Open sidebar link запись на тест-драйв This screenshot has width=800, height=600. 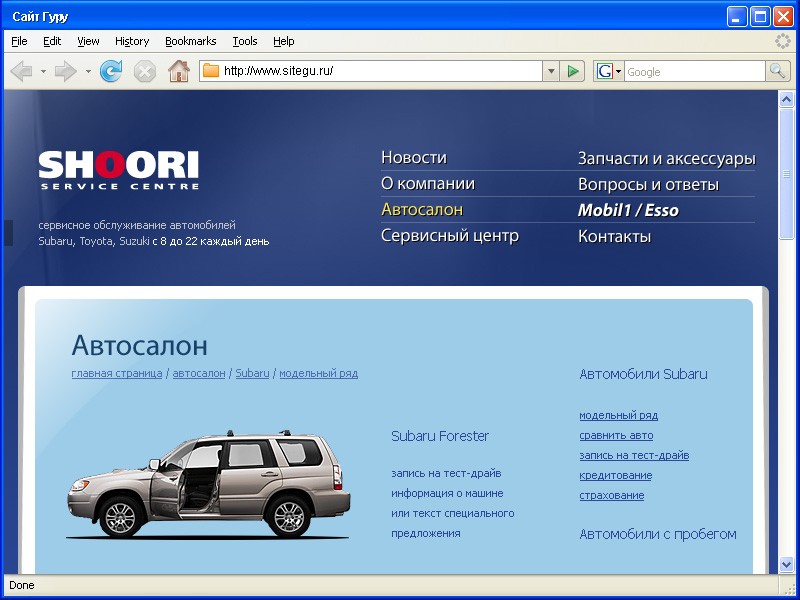click(x=634, y=456)
